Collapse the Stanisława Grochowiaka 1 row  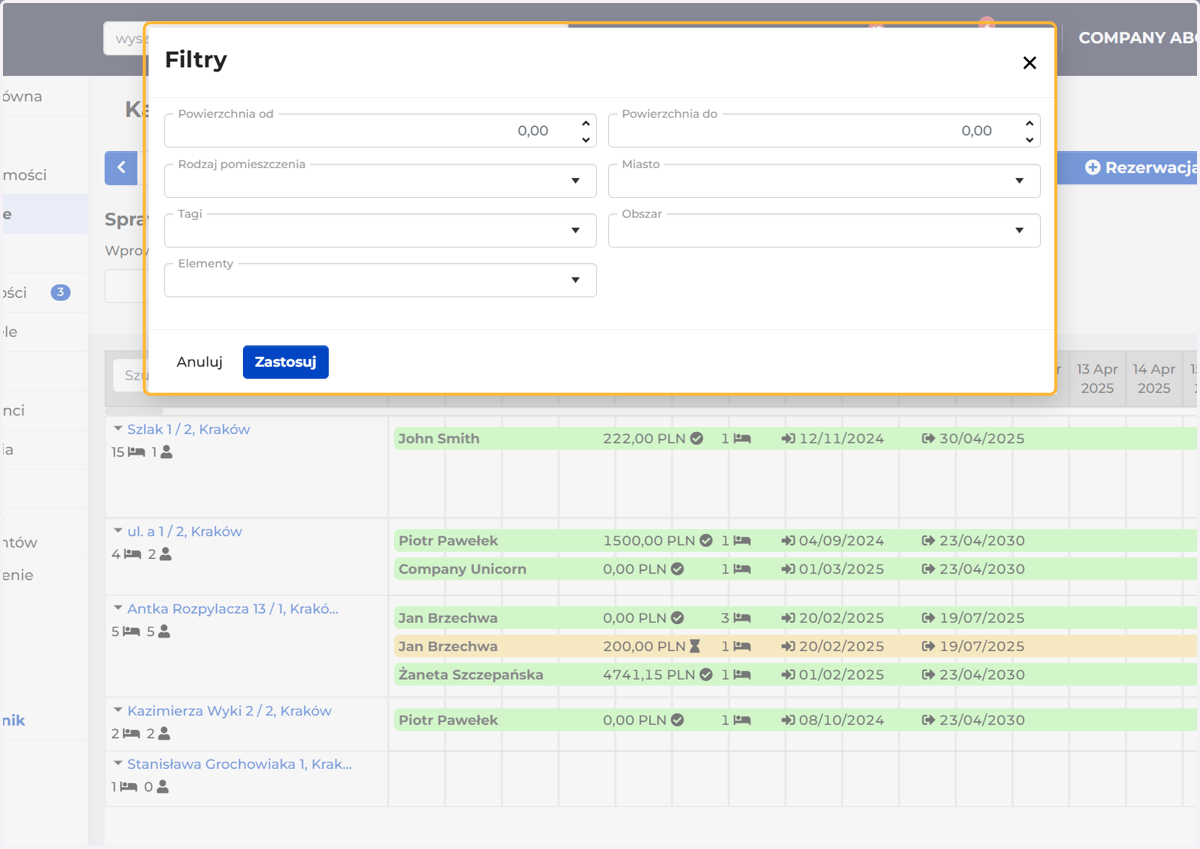point(118,764)
